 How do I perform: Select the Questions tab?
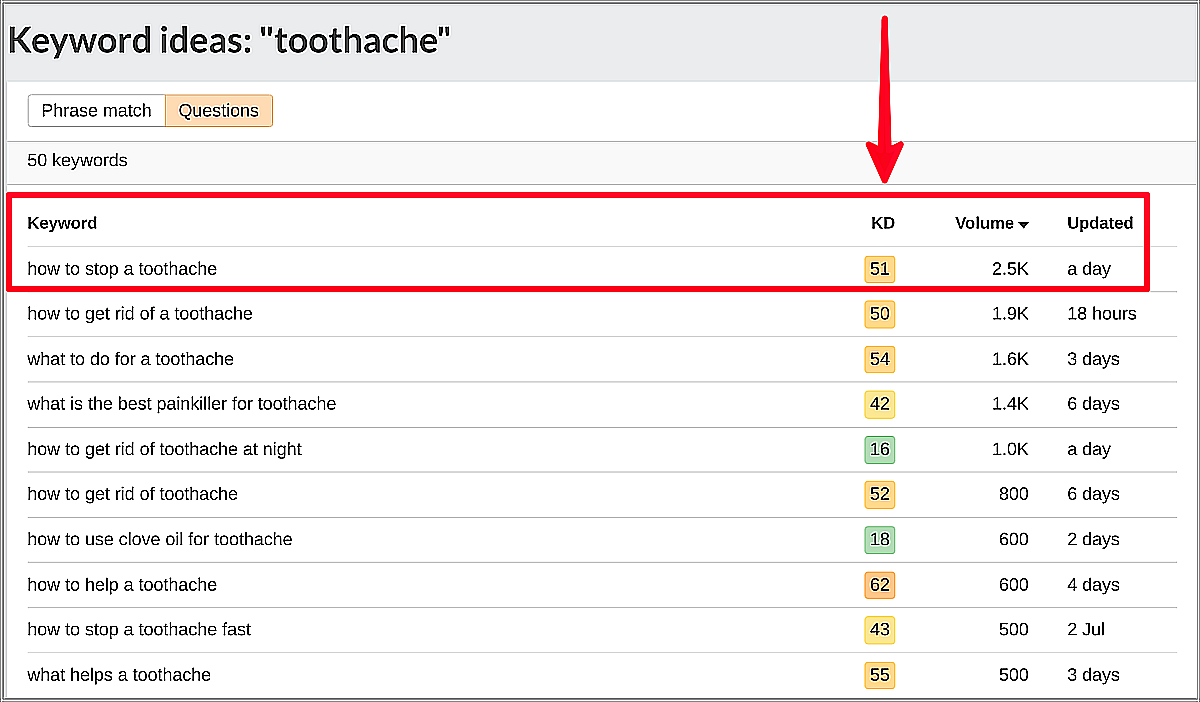click(219, 111)
